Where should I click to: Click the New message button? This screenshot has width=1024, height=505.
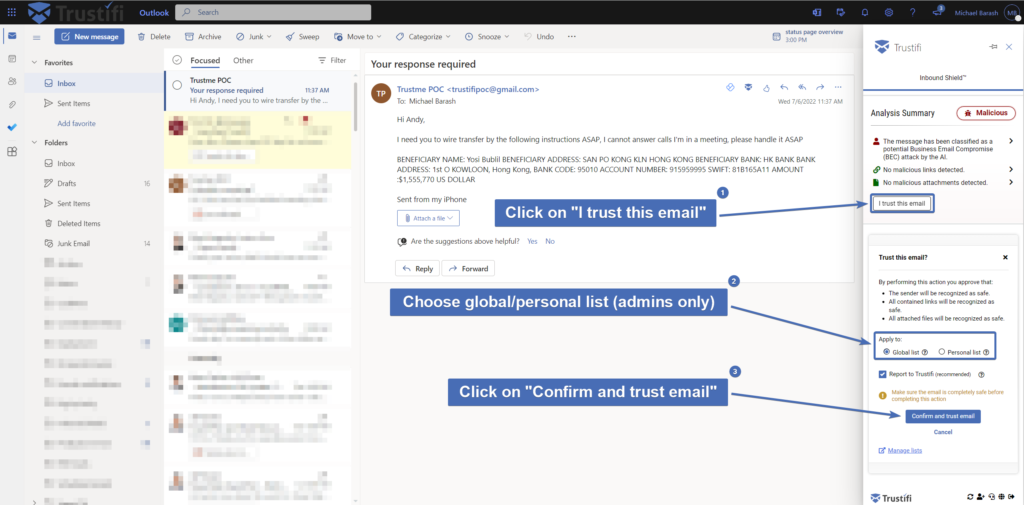click(89, 37)
